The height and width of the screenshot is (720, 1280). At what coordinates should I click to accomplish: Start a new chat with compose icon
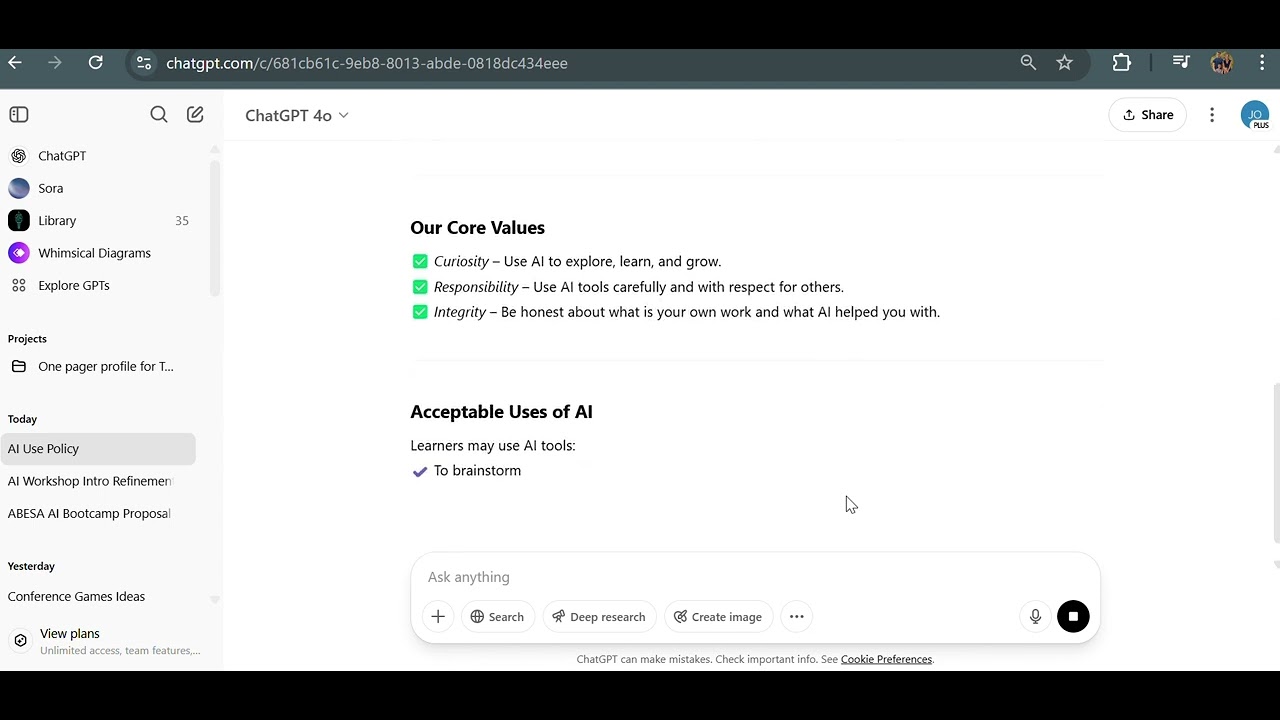tap(195, 115)
